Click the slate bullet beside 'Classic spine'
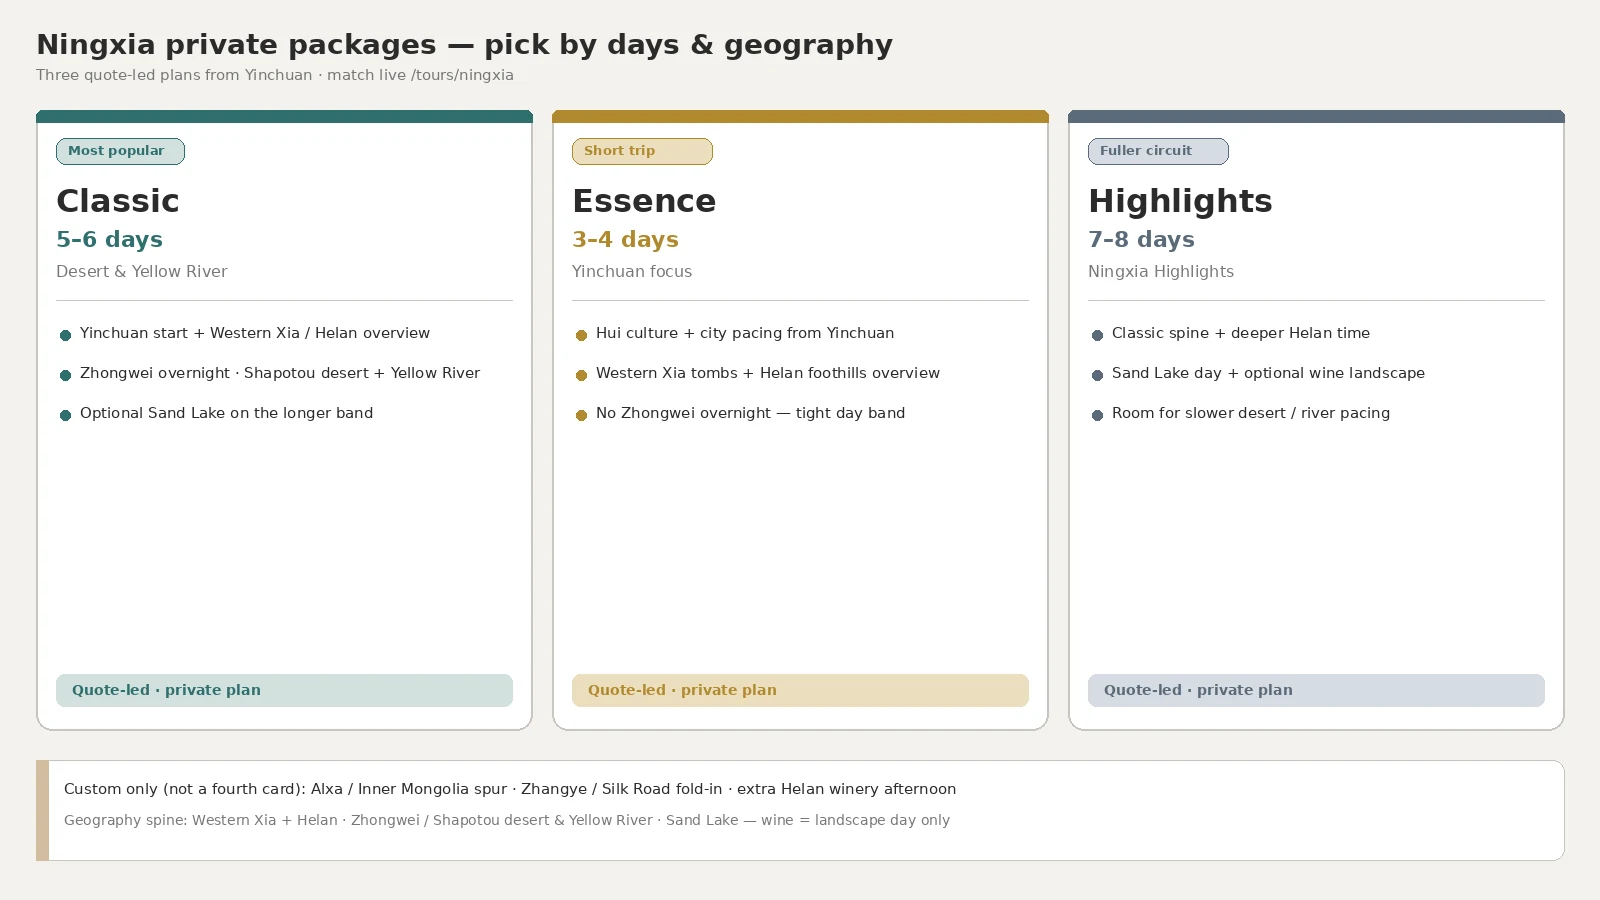This screenshot has width=1600, height=900. click(x=1097, y=335)
